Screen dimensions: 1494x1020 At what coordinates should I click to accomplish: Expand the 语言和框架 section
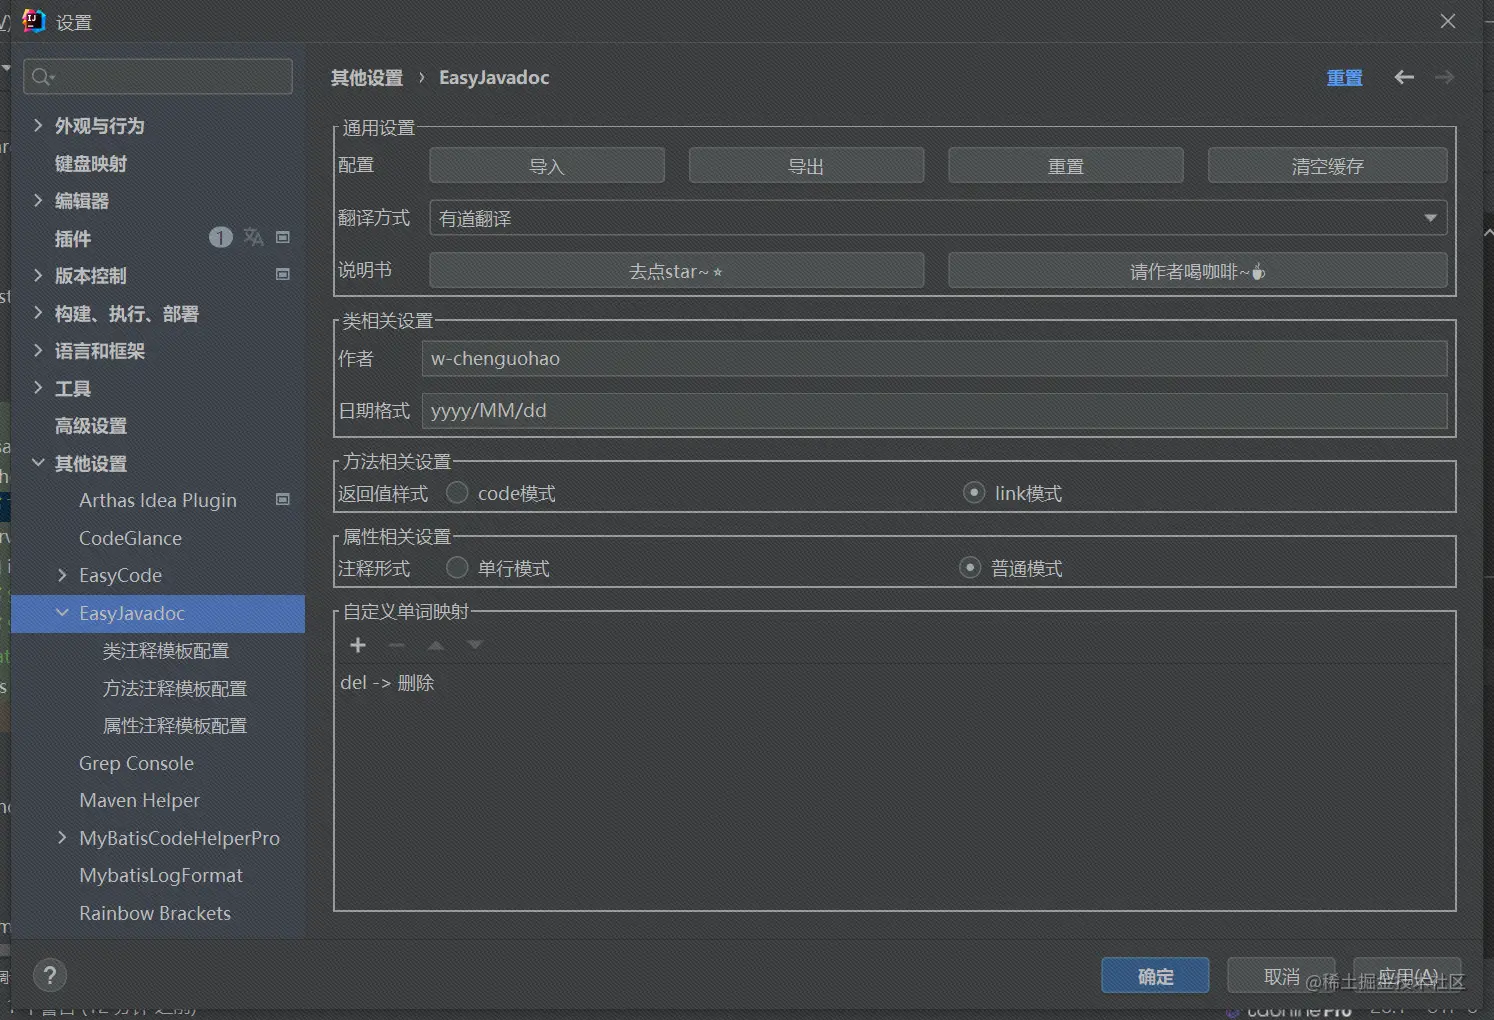38,350
